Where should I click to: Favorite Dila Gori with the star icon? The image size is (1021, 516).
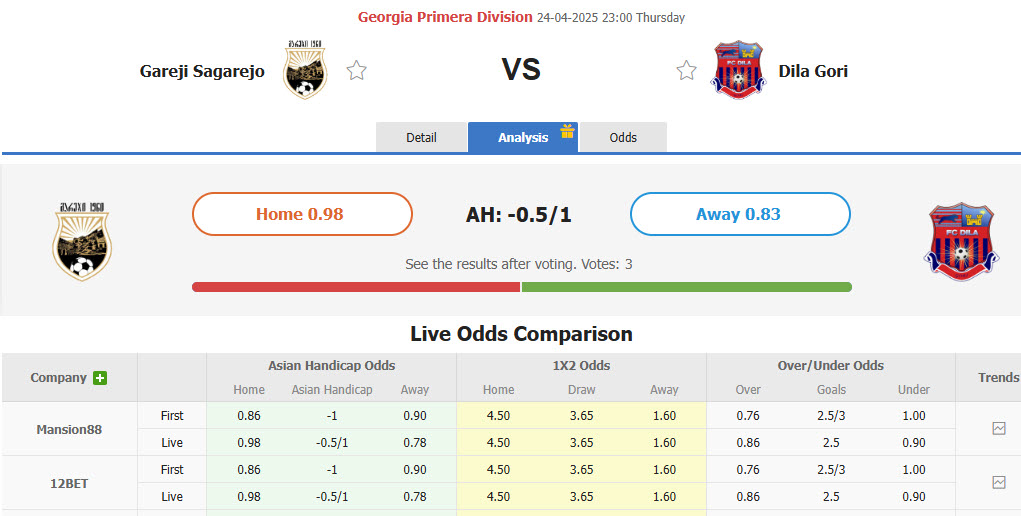coord(686,71)
